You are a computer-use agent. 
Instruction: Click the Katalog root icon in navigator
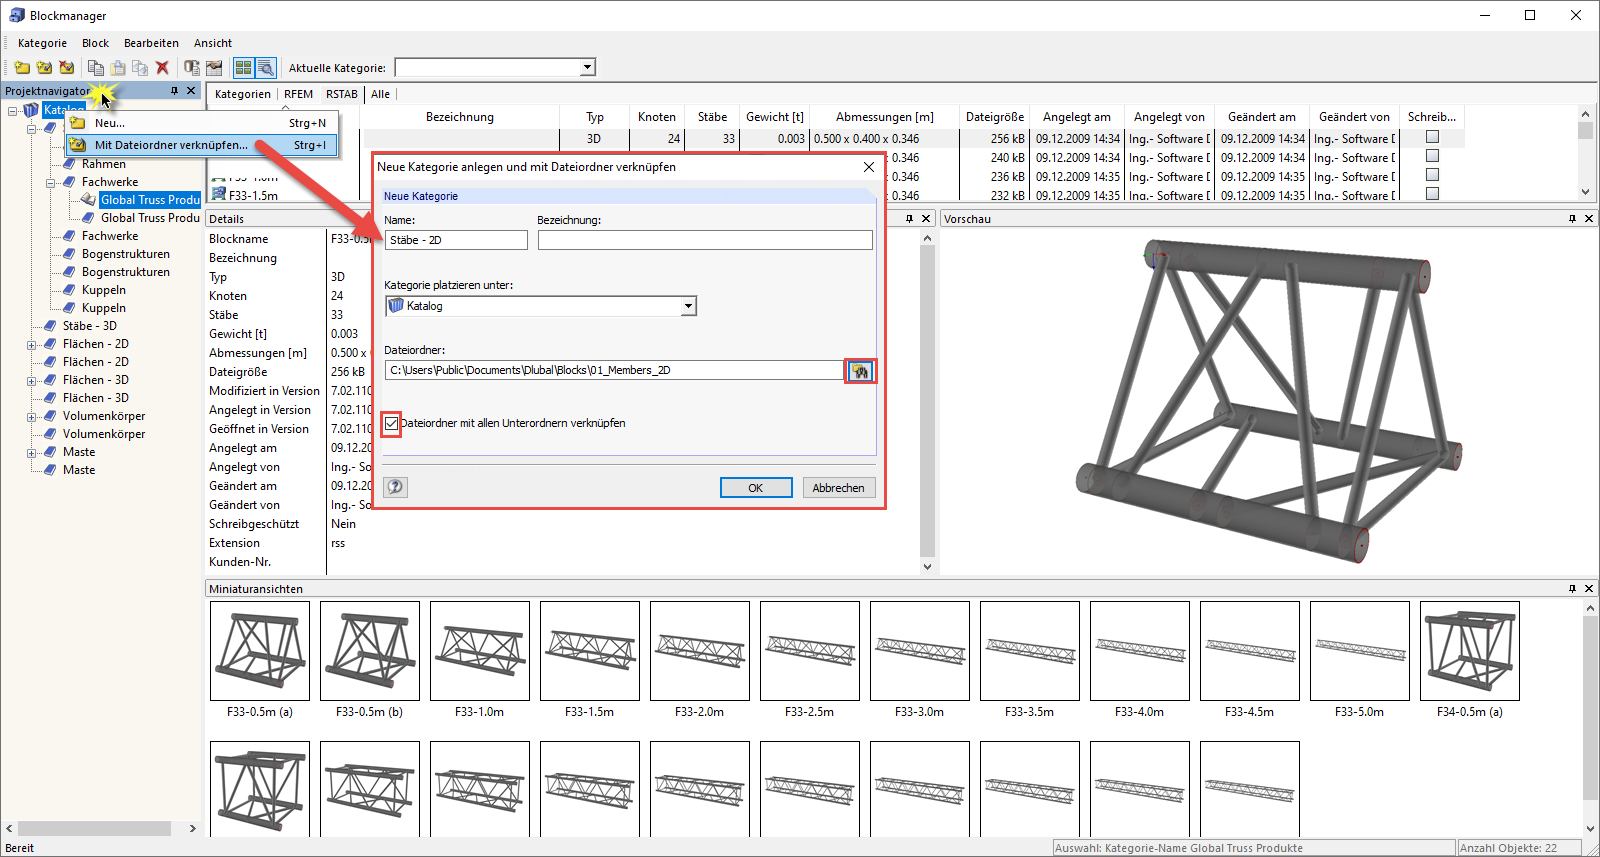(x=31, y=110)
